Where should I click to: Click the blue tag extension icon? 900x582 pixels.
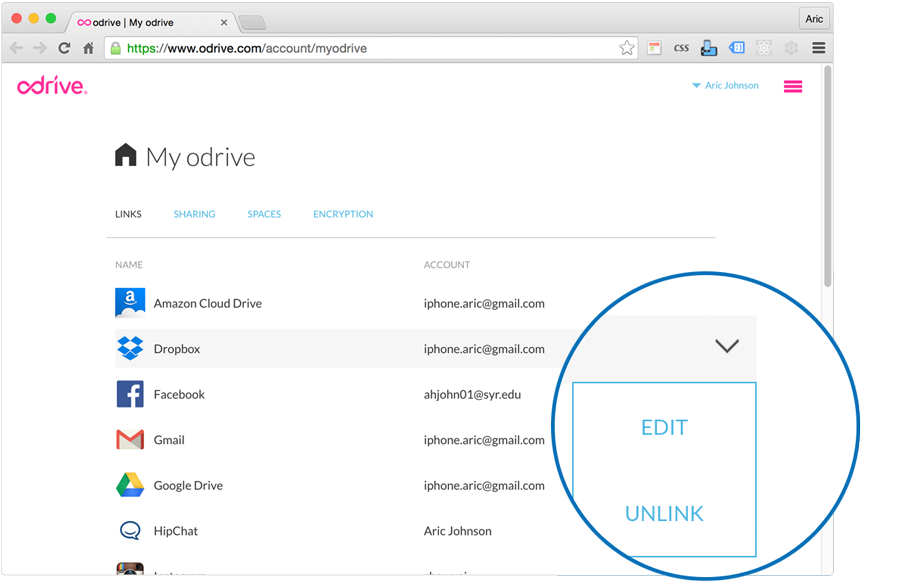pos(736,48)
